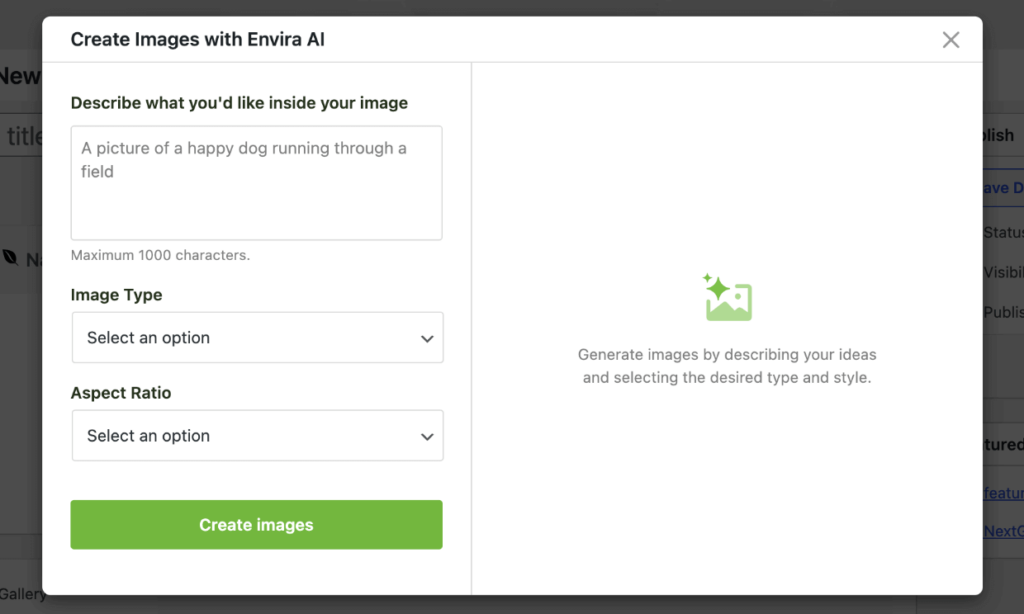Click the Aspect Ratio chevron arrow
Viewport: 1024px width, 614px height.
[427, 436]
